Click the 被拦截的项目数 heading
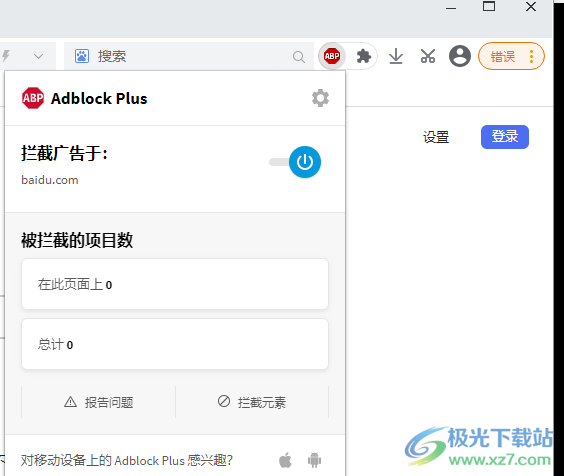This screenshot has width=564, height=476. 77,240
